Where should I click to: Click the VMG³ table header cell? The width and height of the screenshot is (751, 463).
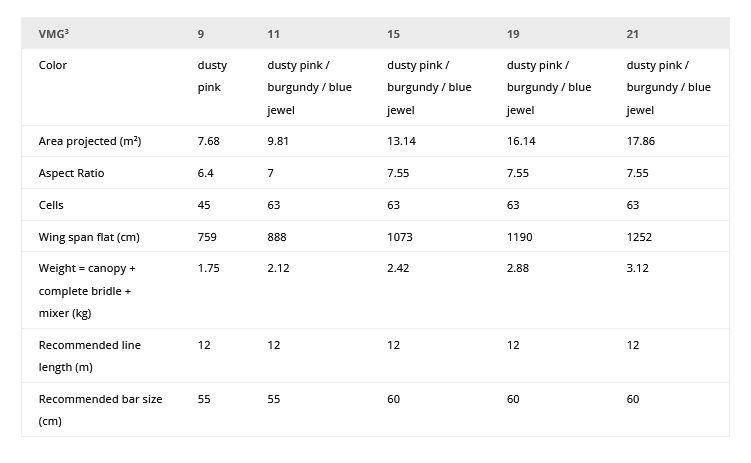[x=54, y=34]
